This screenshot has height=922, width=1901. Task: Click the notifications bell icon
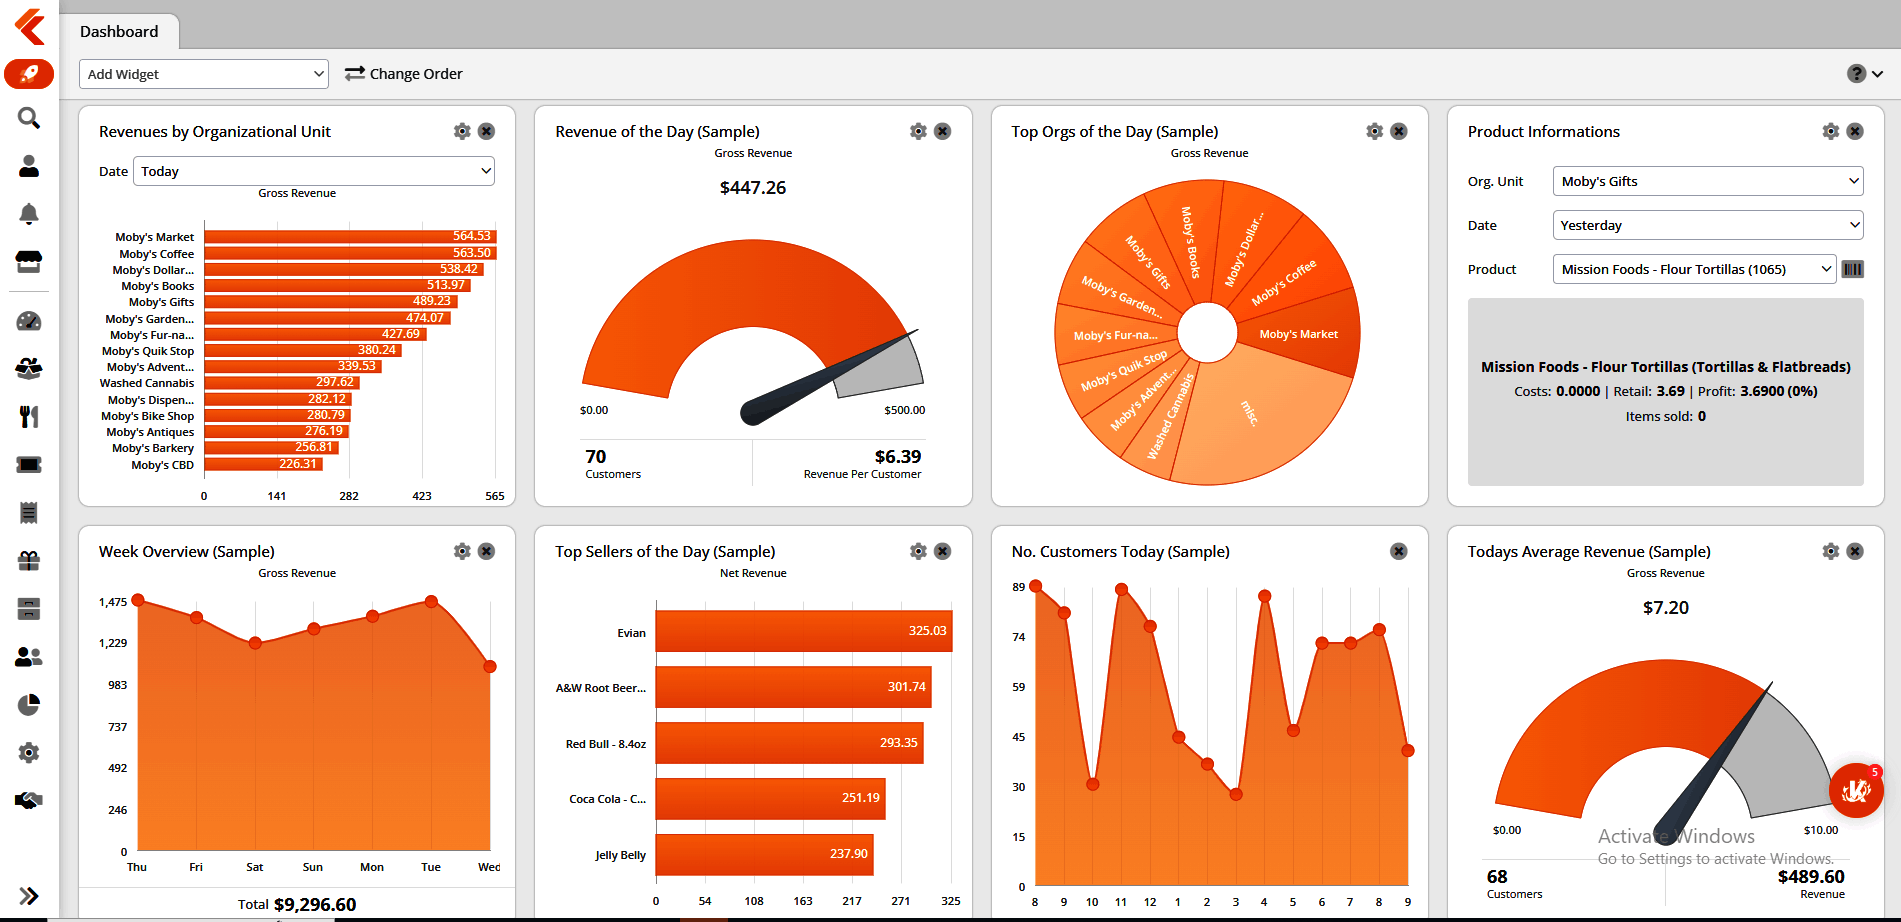tap(29, 213)
